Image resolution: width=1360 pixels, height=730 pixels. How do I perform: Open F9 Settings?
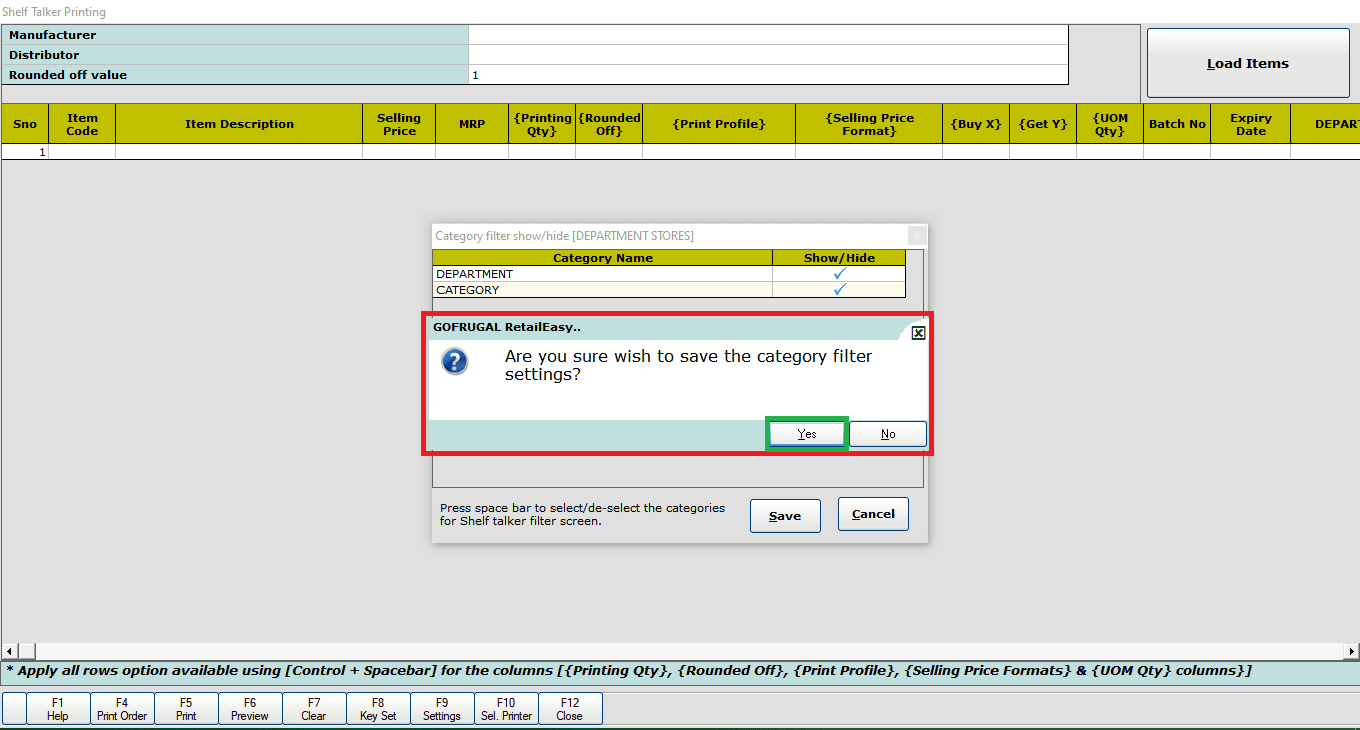coord(442,709)
